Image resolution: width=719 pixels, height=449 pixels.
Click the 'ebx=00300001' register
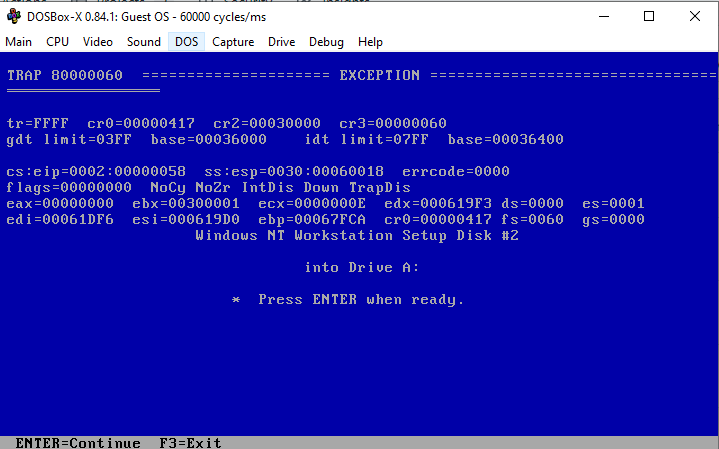tap(186, 204)
